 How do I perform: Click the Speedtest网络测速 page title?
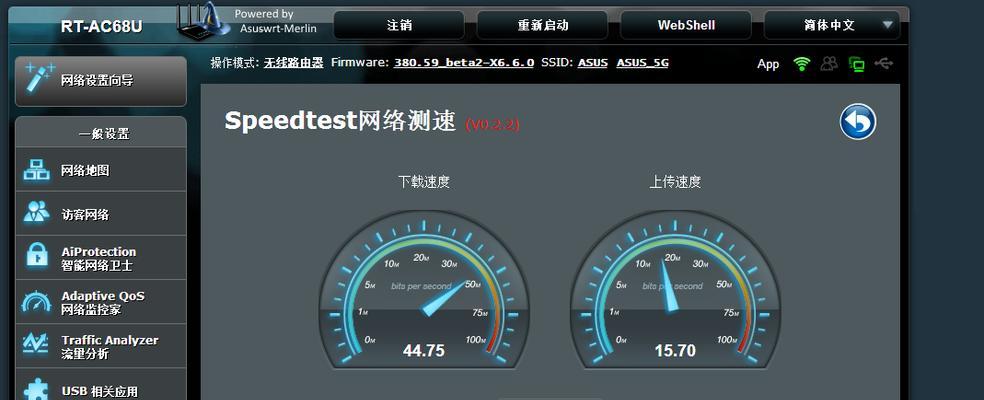click(x=340, y=121)
